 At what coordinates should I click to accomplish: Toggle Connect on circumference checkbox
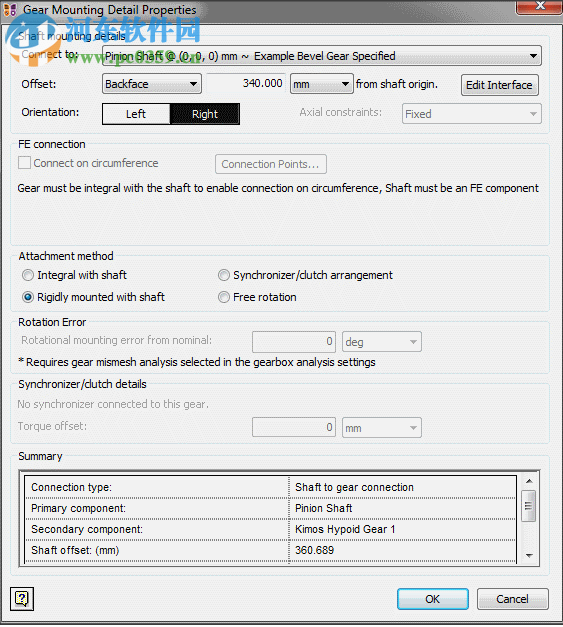pos(24,163)
